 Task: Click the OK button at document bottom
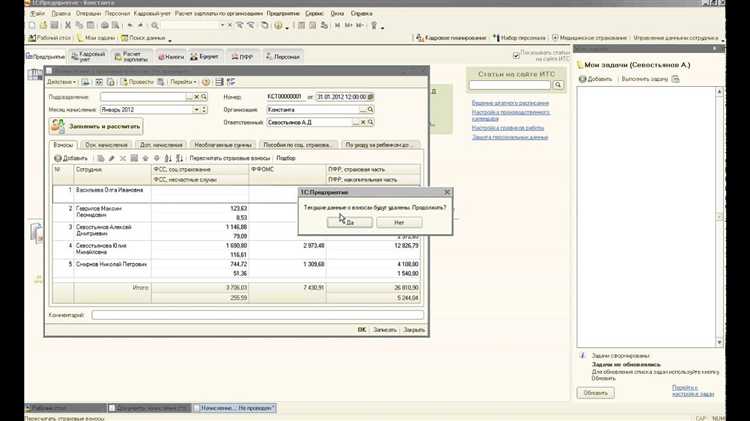[x=362, y=330]
